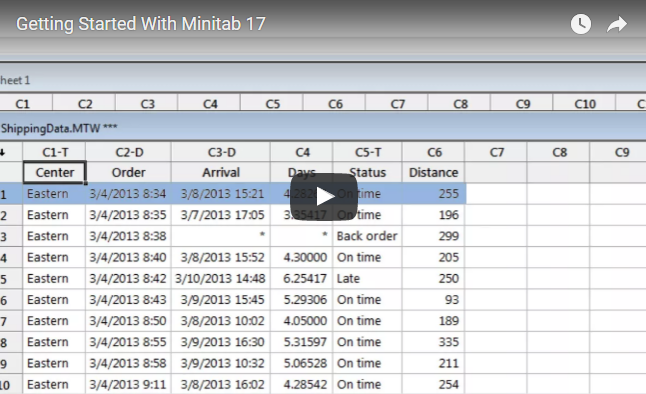Click the ShippingData.MTW title bar
Screen dimensions: 646x394
(323, 128)
